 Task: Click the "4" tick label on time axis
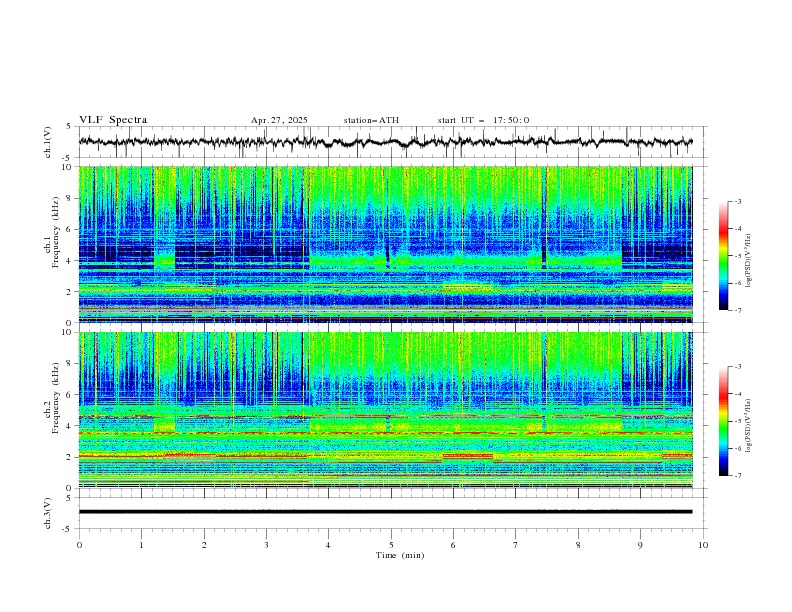[328, 545]
